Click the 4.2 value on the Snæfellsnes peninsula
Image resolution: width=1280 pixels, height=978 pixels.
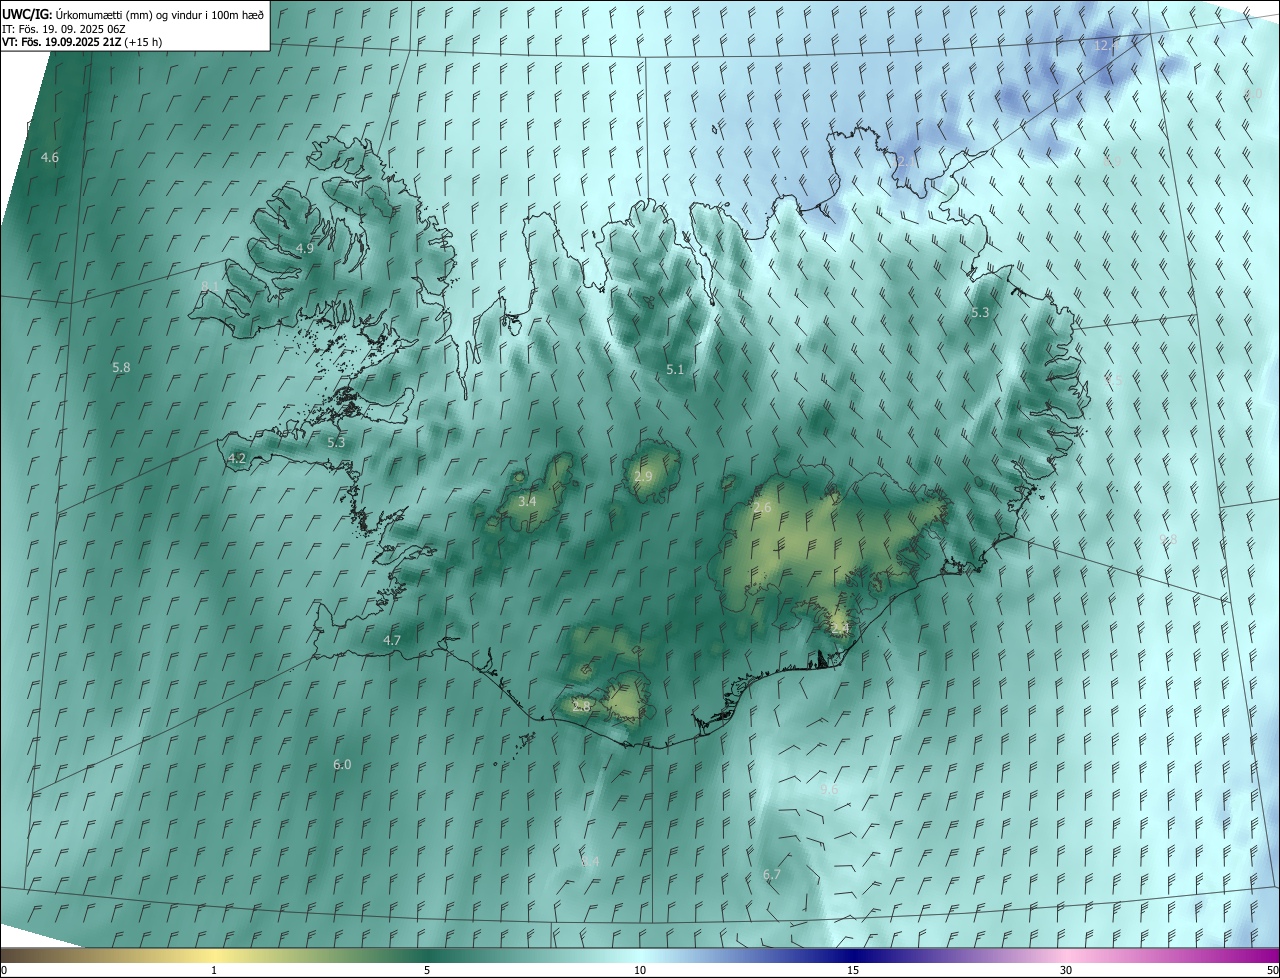pos(237,458)
